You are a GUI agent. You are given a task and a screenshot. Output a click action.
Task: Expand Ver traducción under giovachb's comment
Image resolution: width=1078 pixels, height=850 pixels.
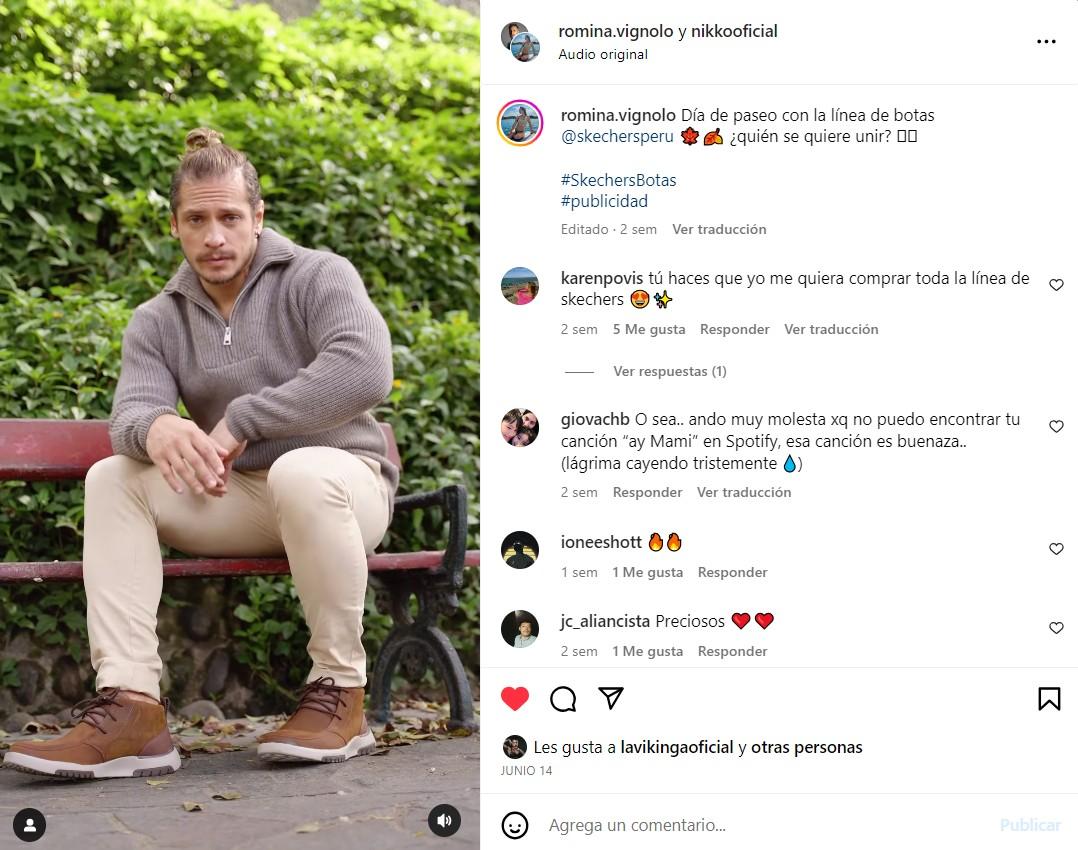pyautogui.click(x=744, y=492)
